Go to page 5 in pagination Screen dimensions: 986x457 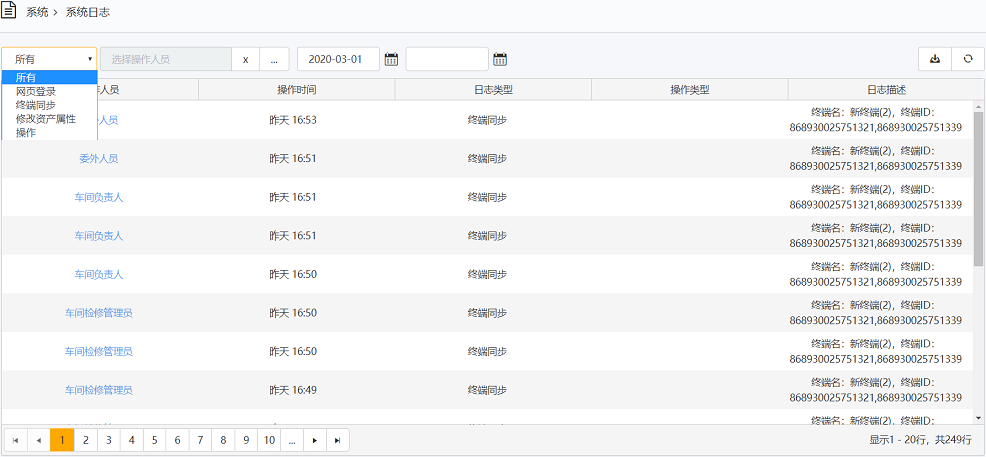[x=154, y=439]
